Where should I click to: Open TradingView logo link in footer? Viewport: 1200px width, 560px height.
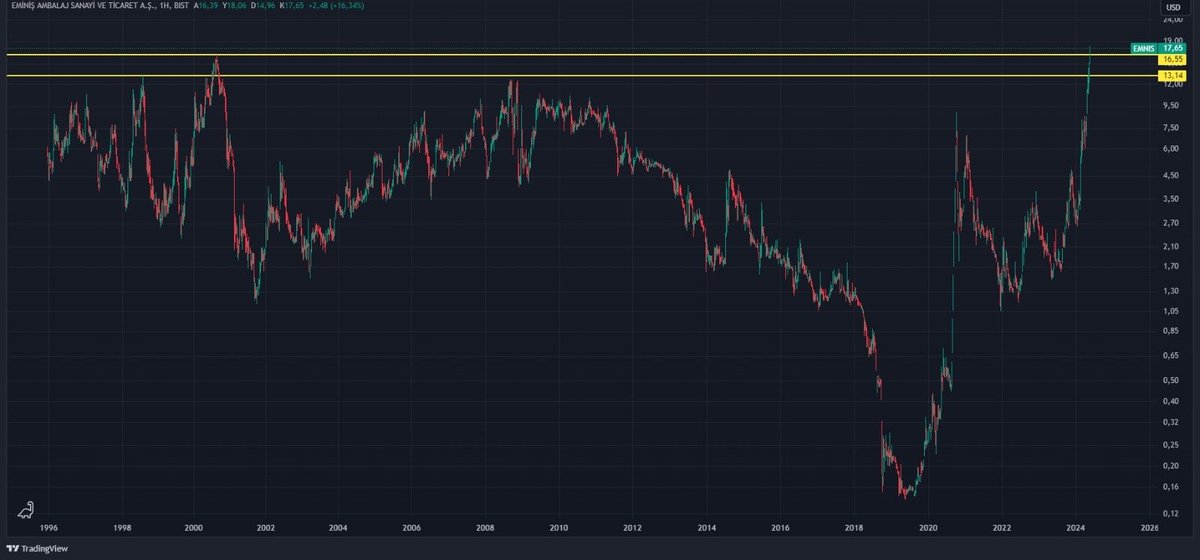pos(35,551)
